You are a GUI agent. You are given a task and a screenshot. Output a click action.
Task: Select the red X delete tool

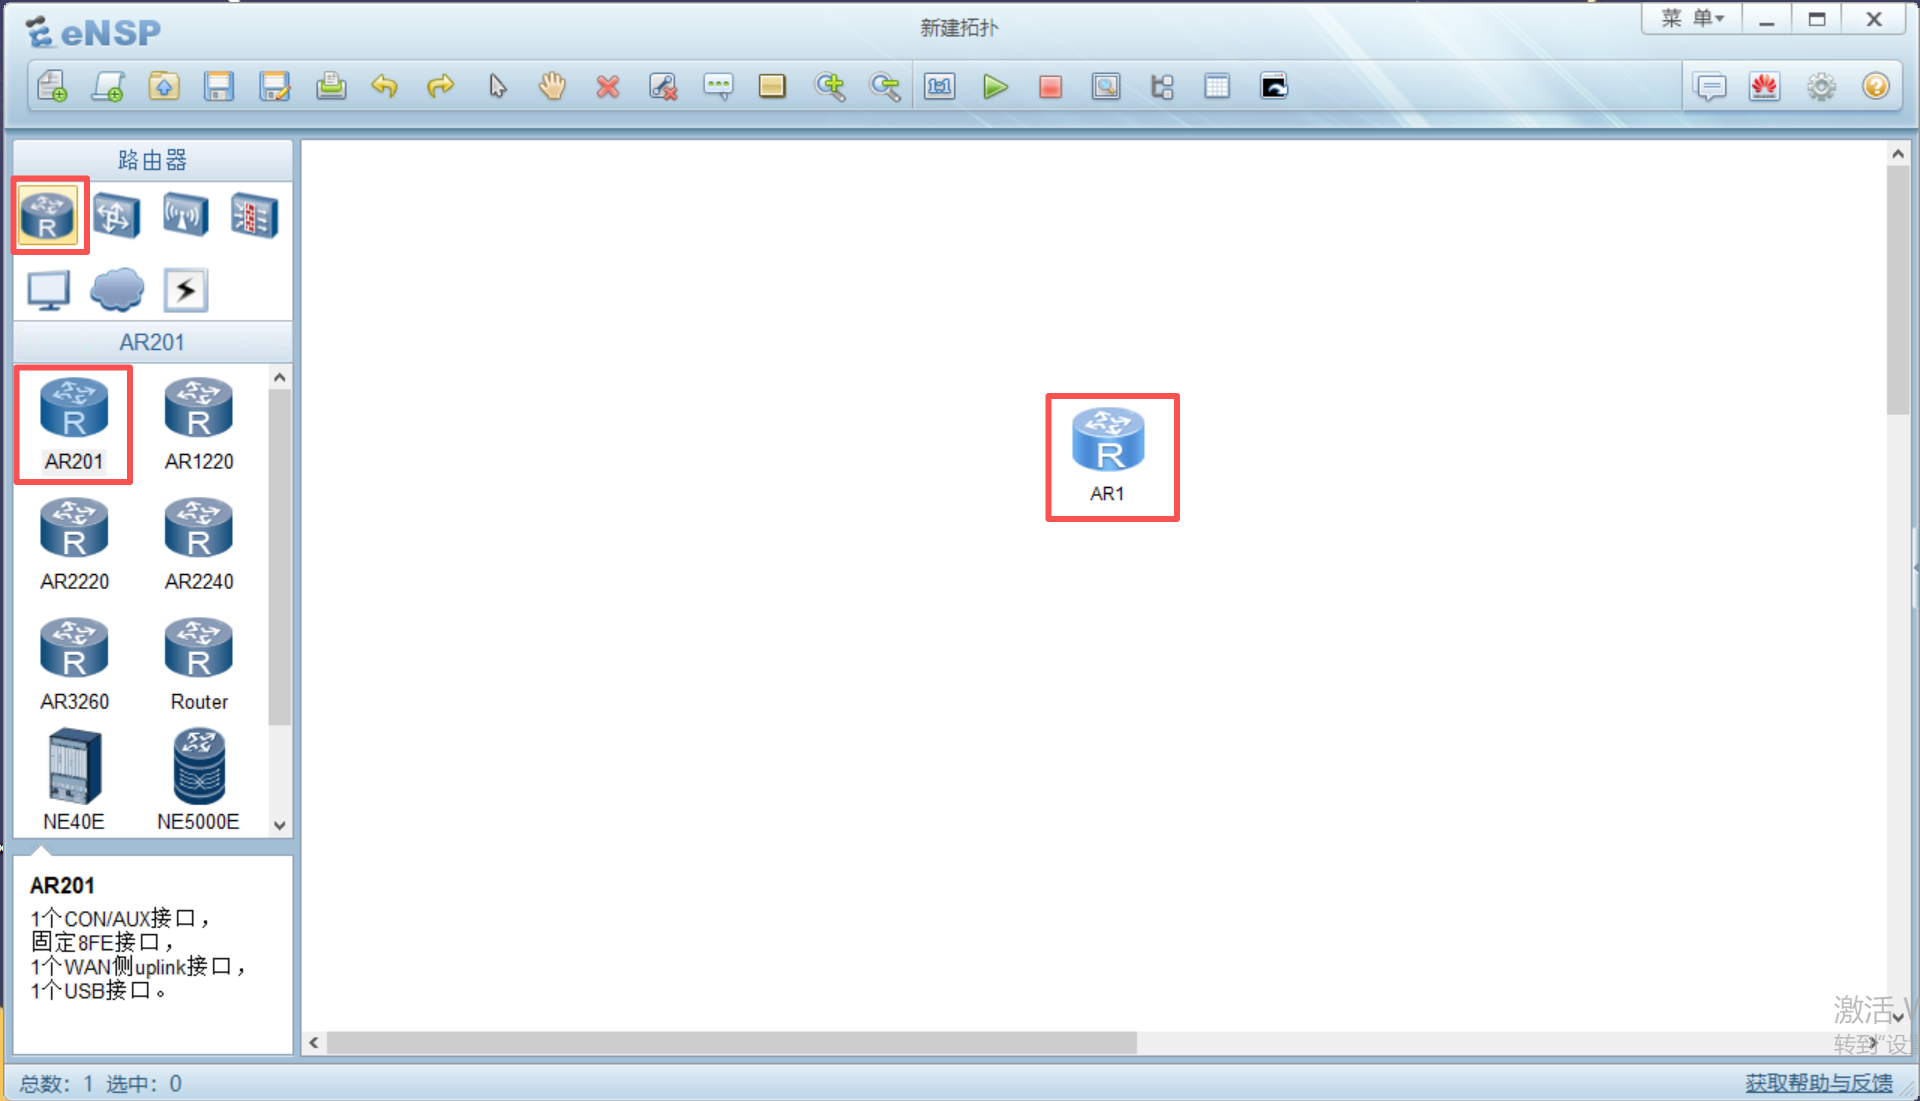click(607, 87)
